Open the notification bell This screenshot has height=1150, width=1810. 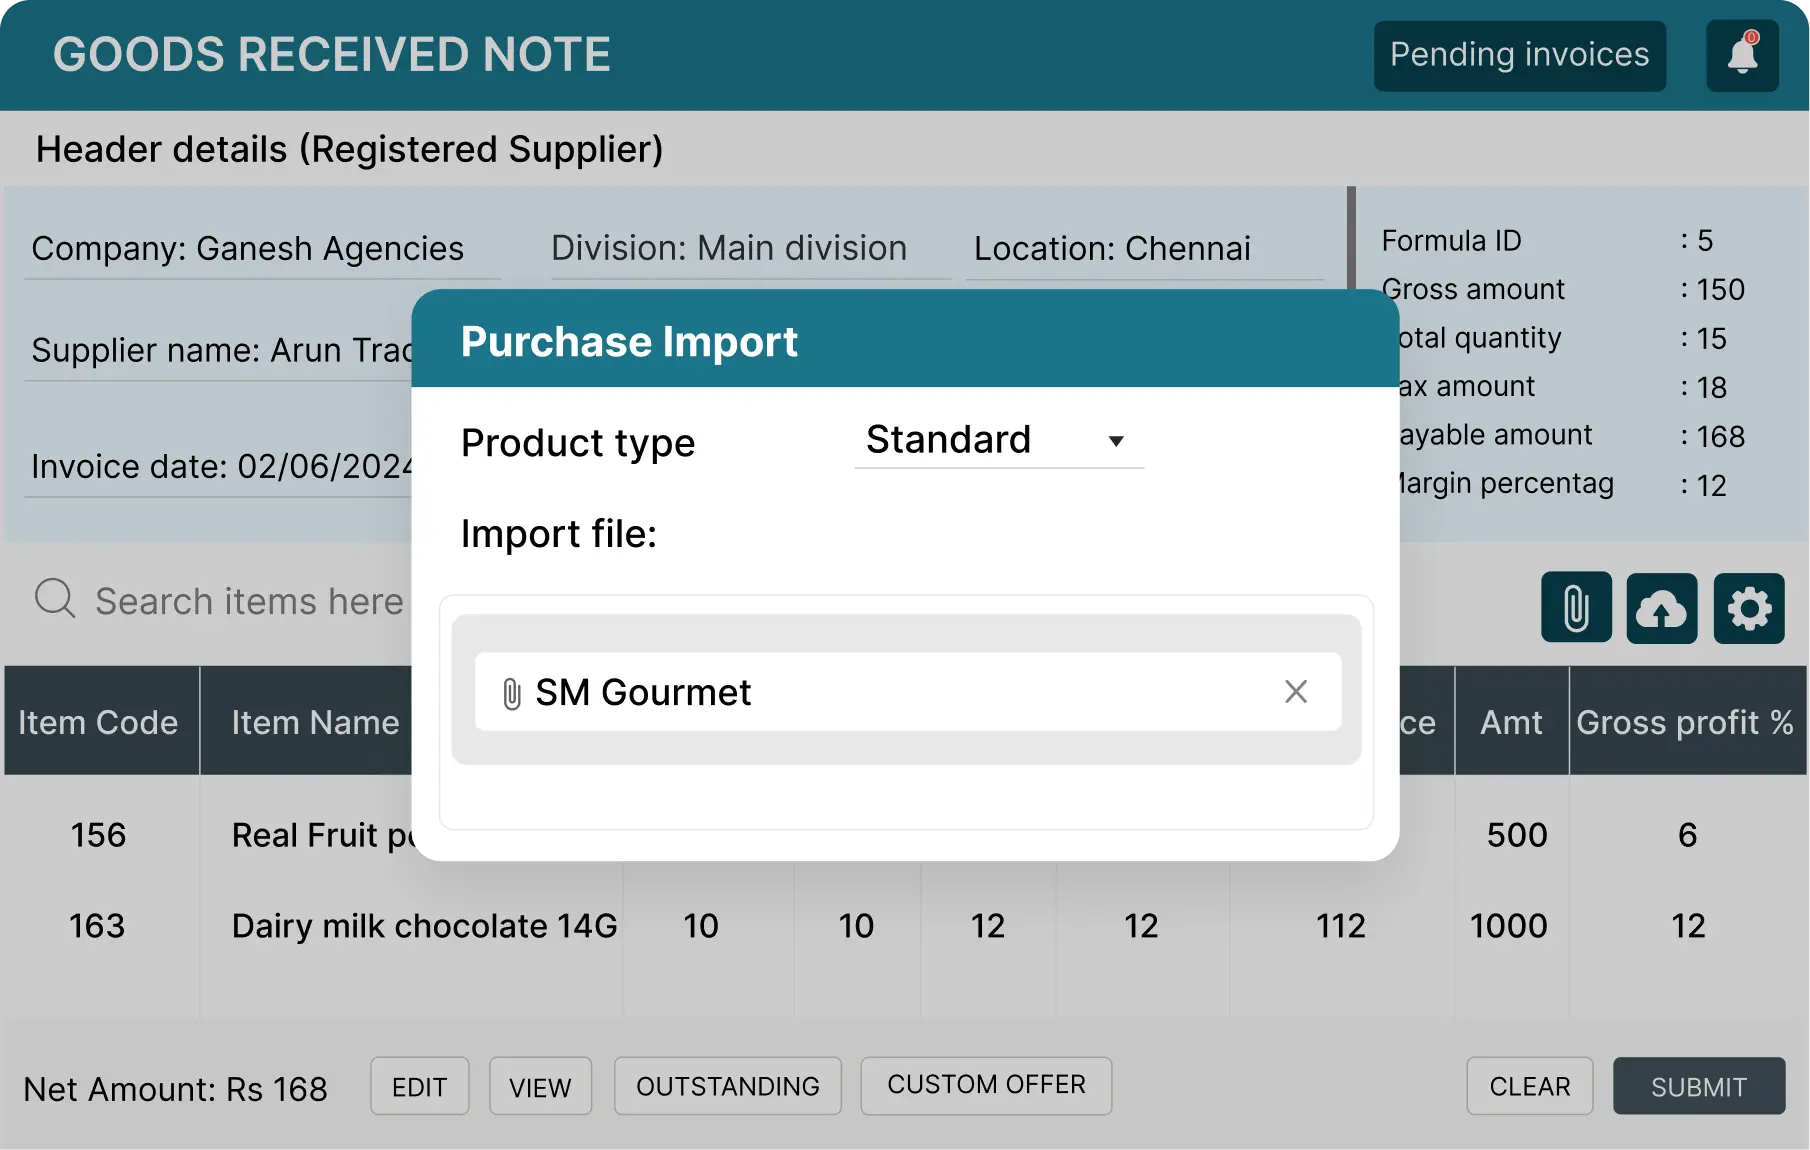coord(1741,55)
